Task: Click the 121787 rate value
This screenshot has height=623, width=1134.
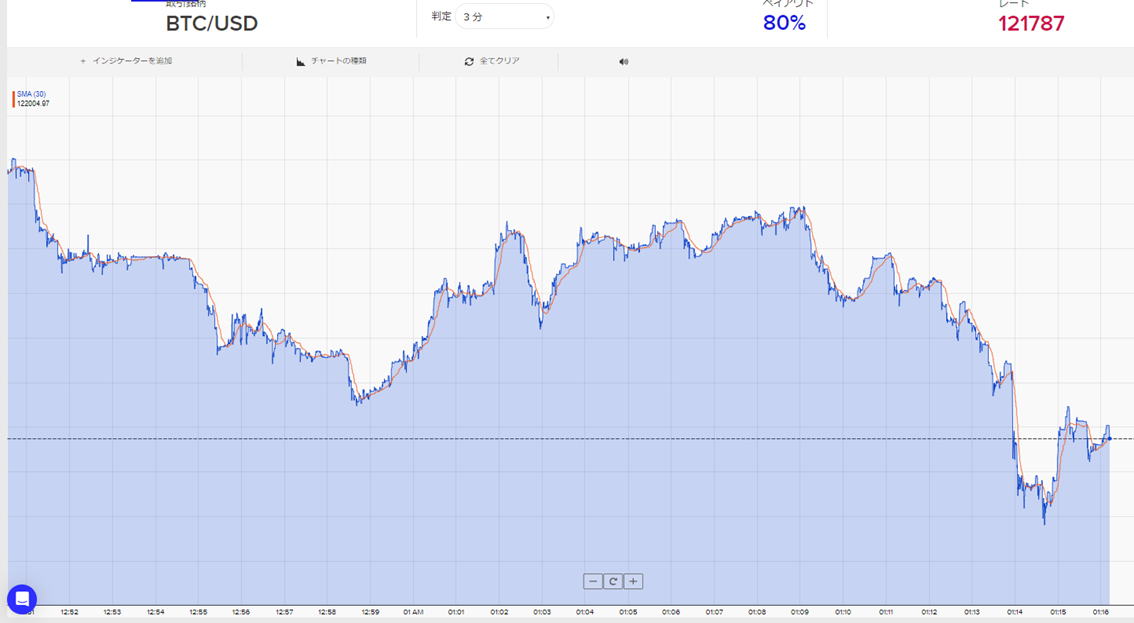Action: click(1031, 23)
